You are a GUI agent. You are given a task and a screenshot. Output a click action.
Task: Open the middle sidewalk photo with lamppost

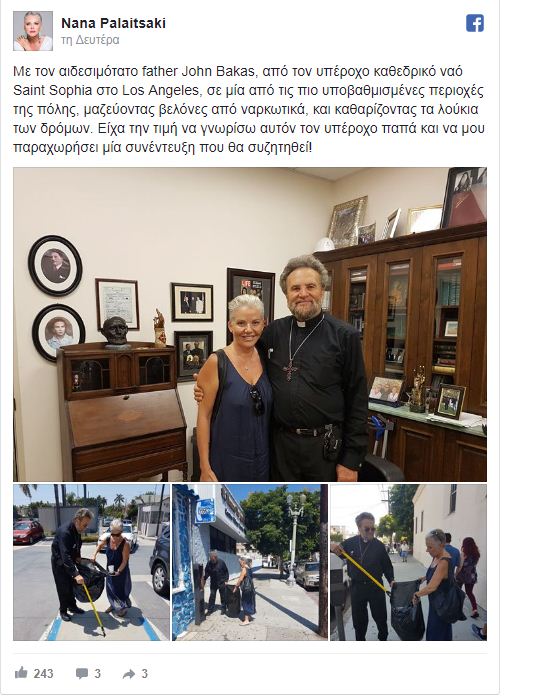point(250,562)
